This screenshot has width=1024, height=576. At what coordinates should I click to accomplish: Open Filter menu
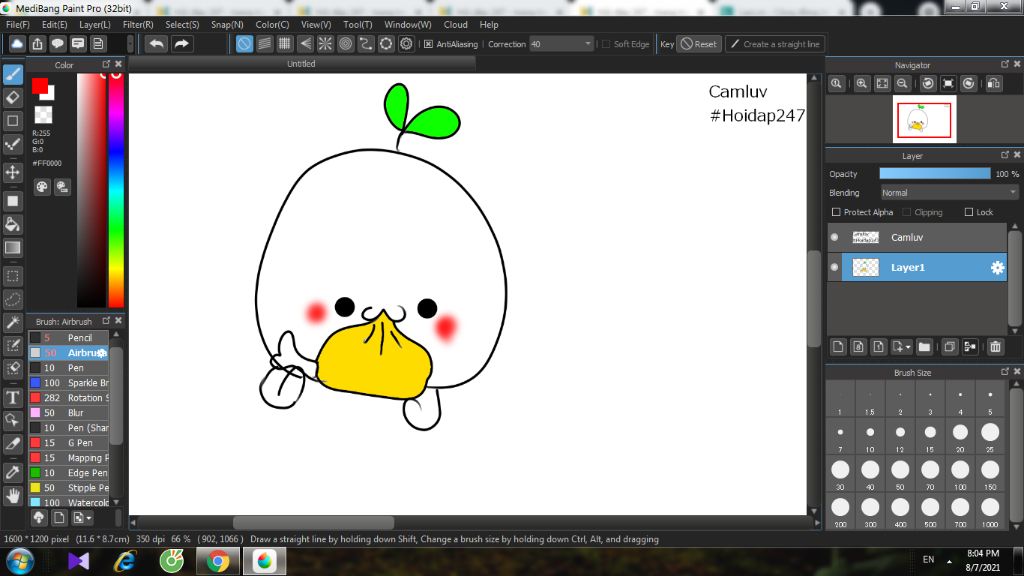[138, 25]
